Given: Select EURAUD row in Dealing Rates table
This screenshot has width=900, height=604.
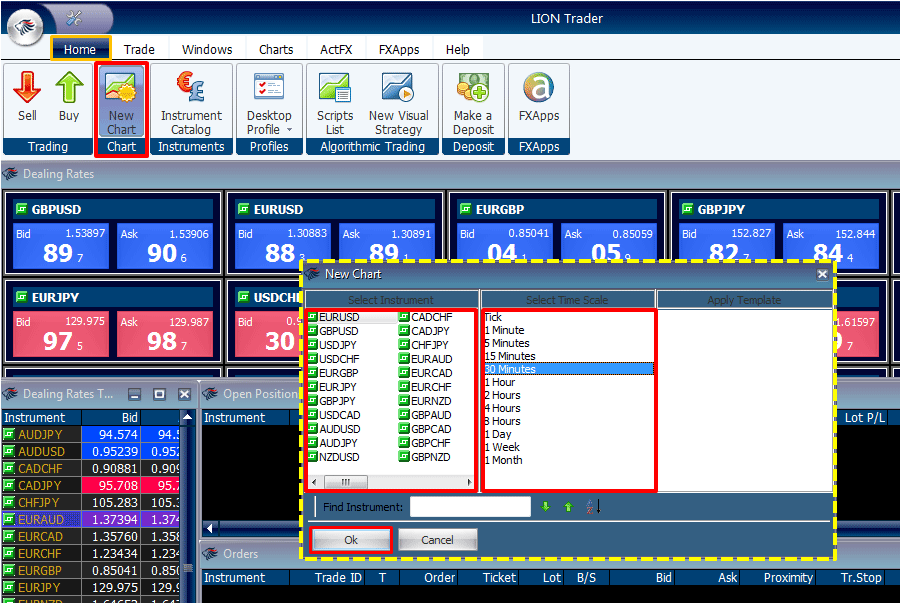Looking at the screenshot, I should click(91, 520).
